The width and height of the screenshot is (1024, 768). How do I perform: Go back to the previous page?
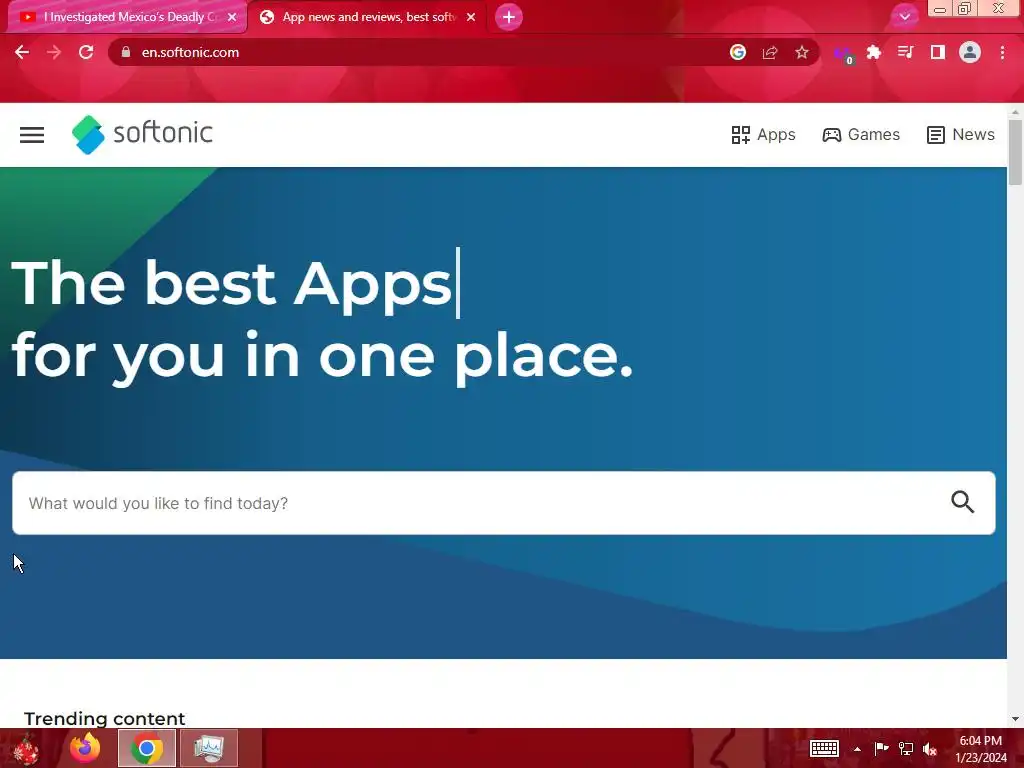coord(22,52)
